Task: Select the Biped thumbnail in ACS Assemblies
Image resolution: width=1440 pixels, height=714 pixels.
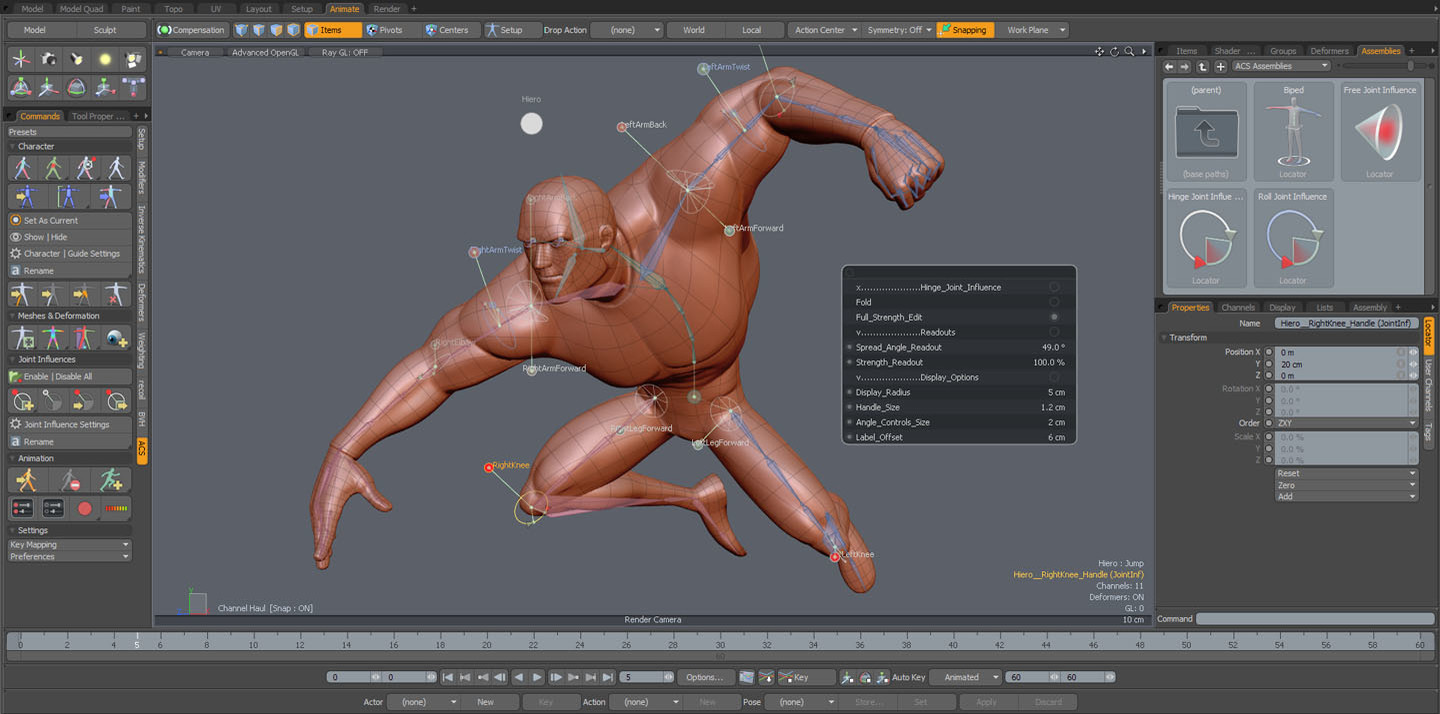Action: (x=1292, y=130)
